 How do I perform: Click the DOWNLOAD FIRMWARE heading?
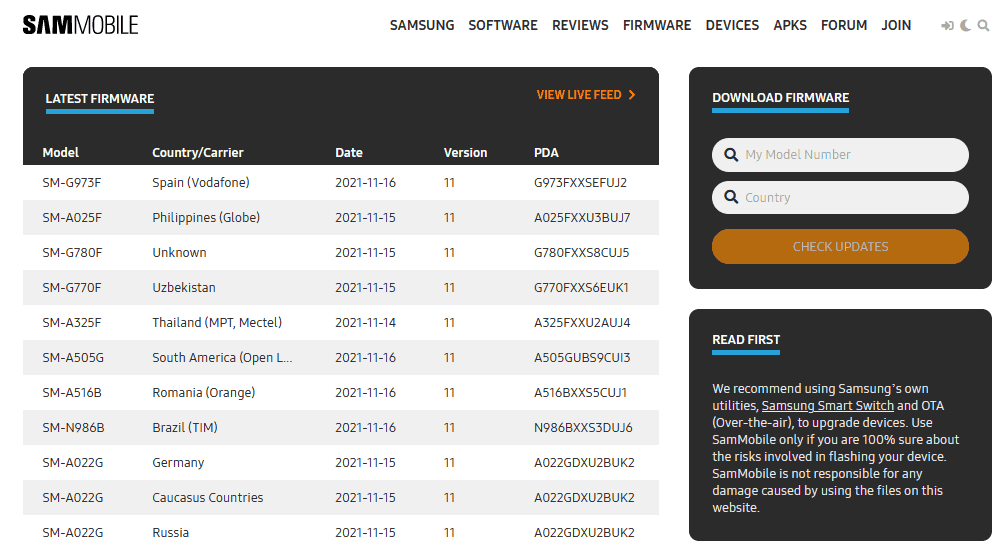[x=780, y=97]
